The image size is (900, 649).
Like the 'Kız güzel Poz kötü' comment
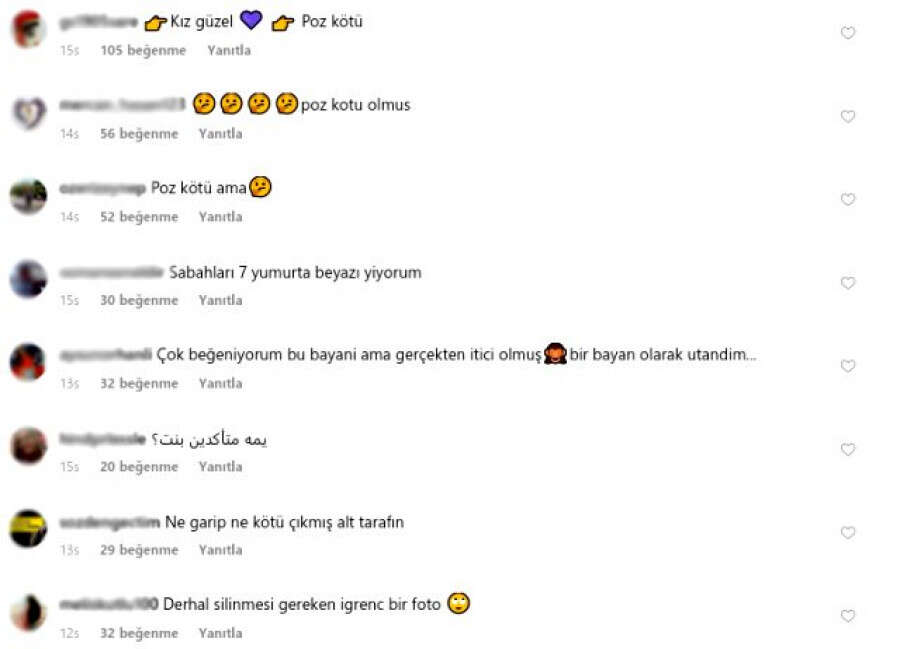(848, 33)
